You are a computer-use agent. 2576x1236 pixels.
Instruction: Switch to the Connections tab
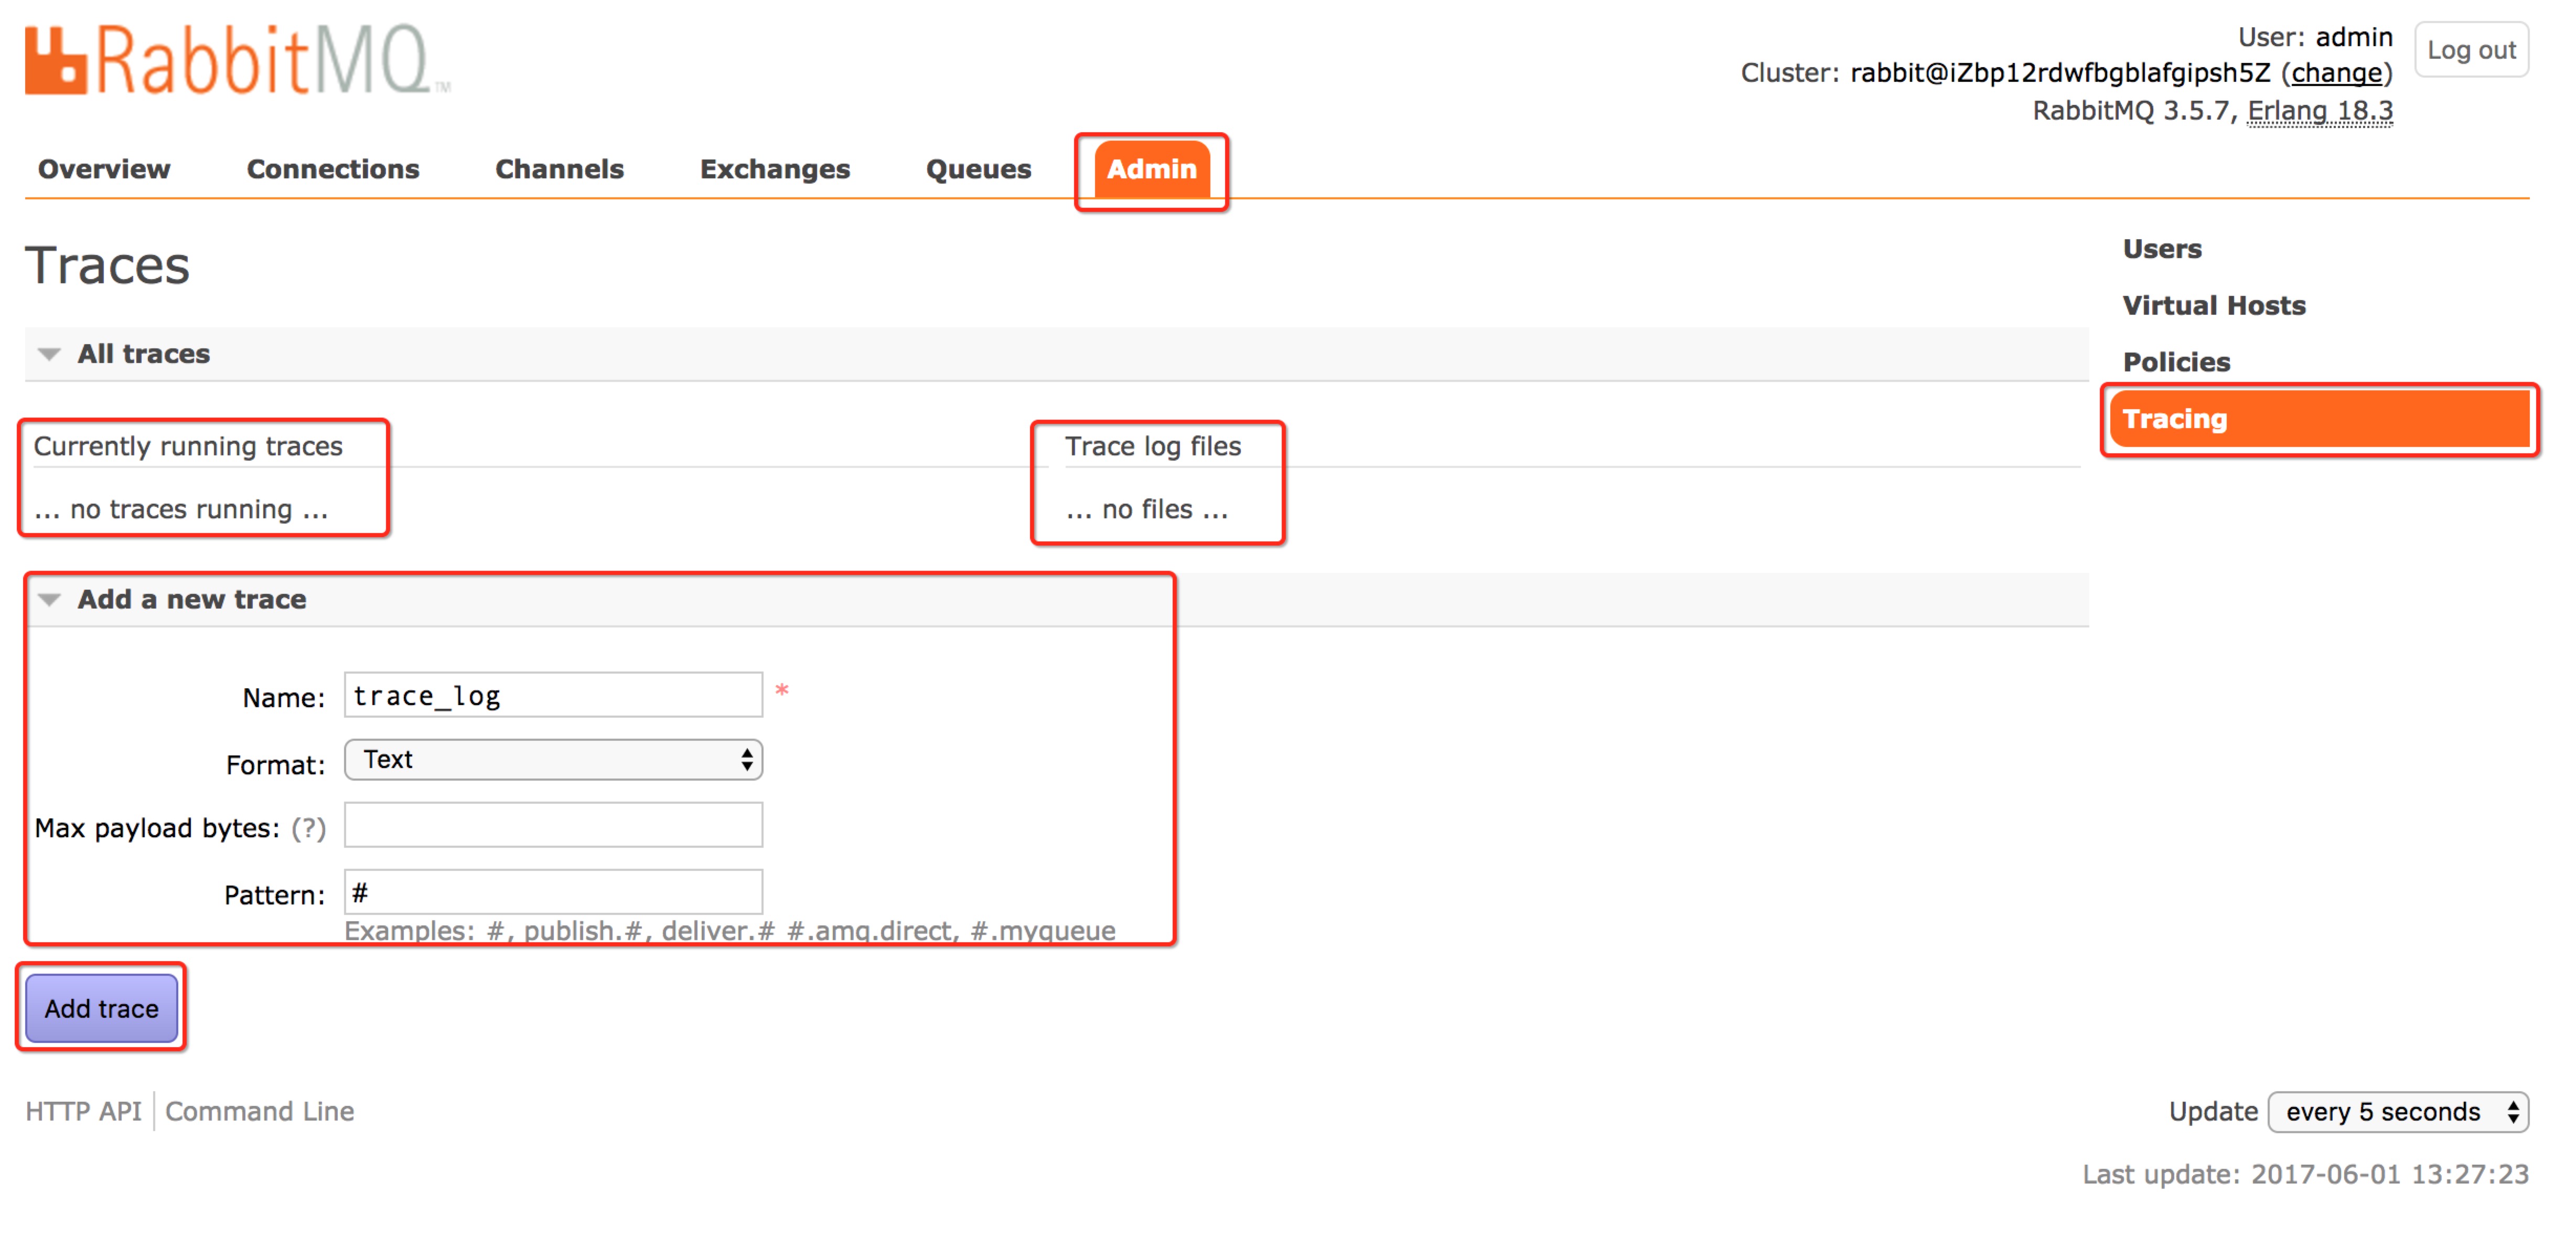point(333,169)
